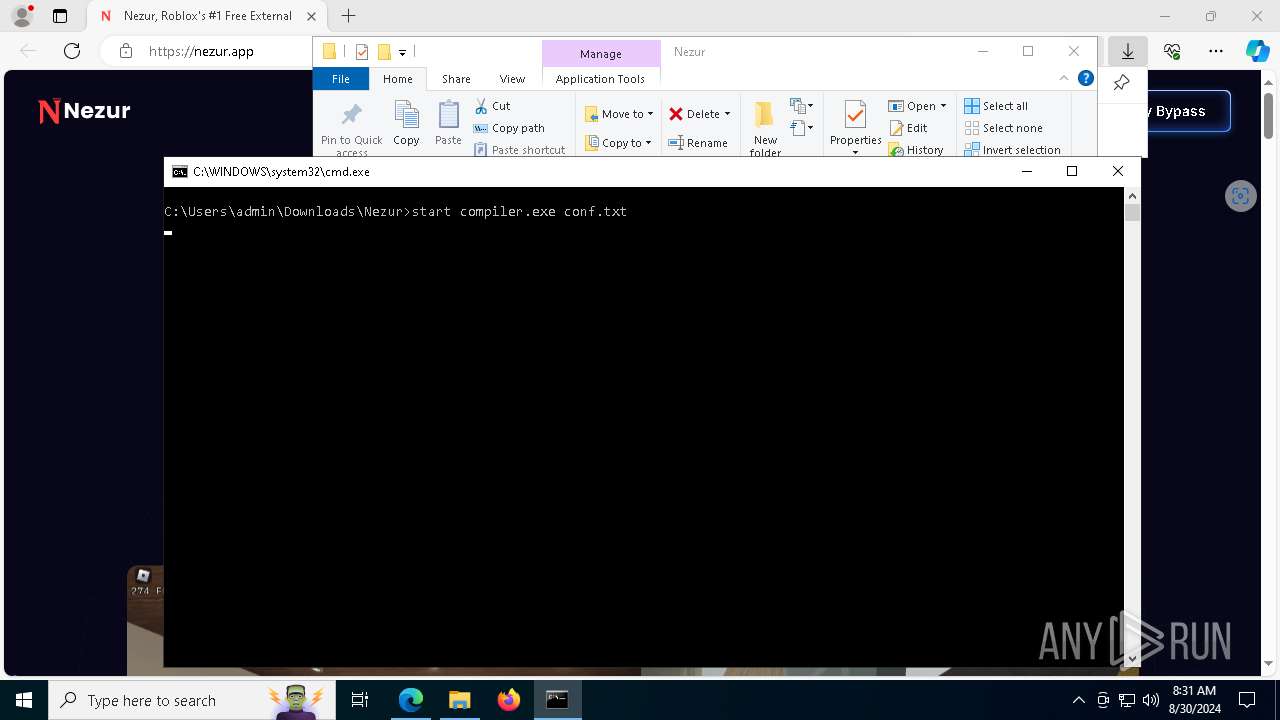Click History in the Explorer ribbon
The image size is (1280, 720).
[915, 150]
